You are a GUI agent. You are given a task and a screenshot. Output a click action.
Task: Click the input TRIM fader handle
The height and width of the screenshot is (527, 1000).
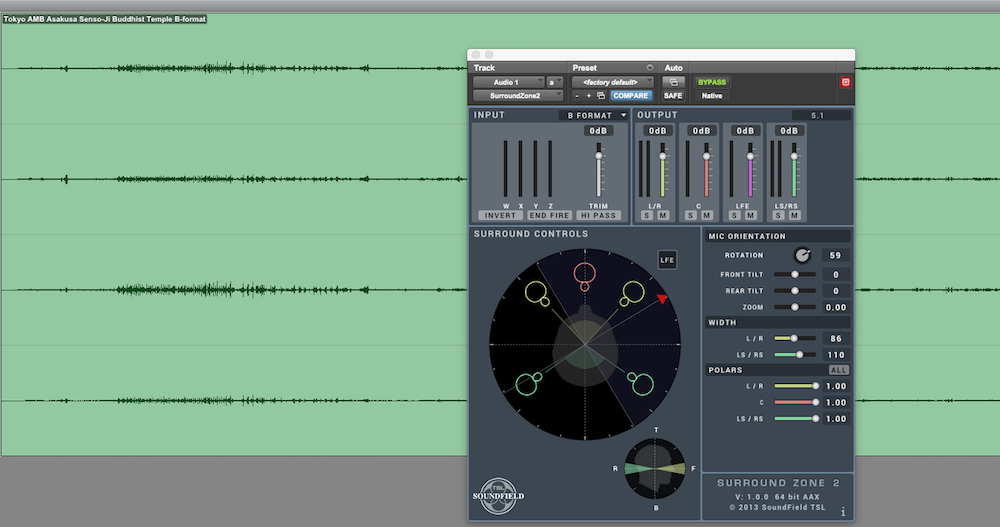tap(599, 156)
